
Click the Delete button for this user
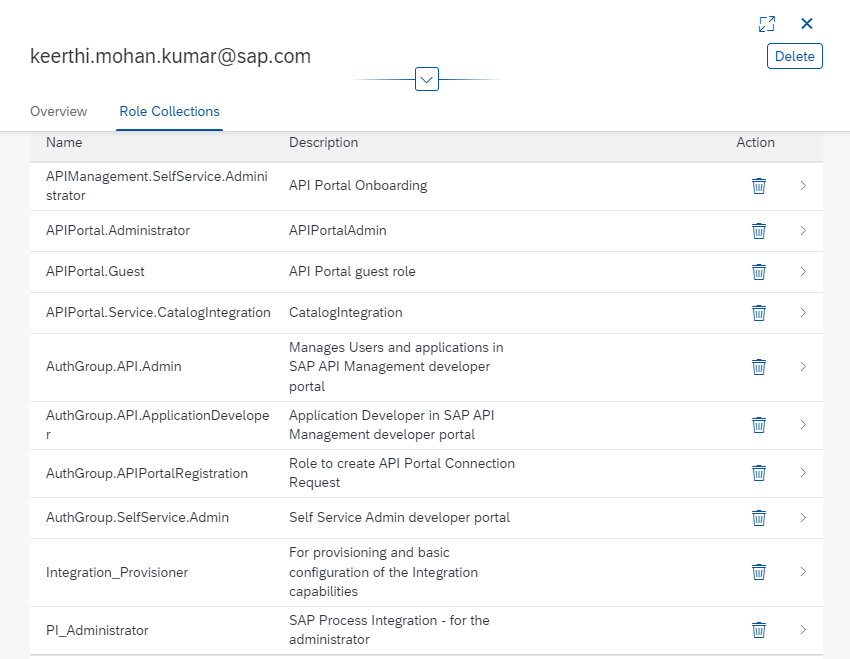(x=795, y=56)
